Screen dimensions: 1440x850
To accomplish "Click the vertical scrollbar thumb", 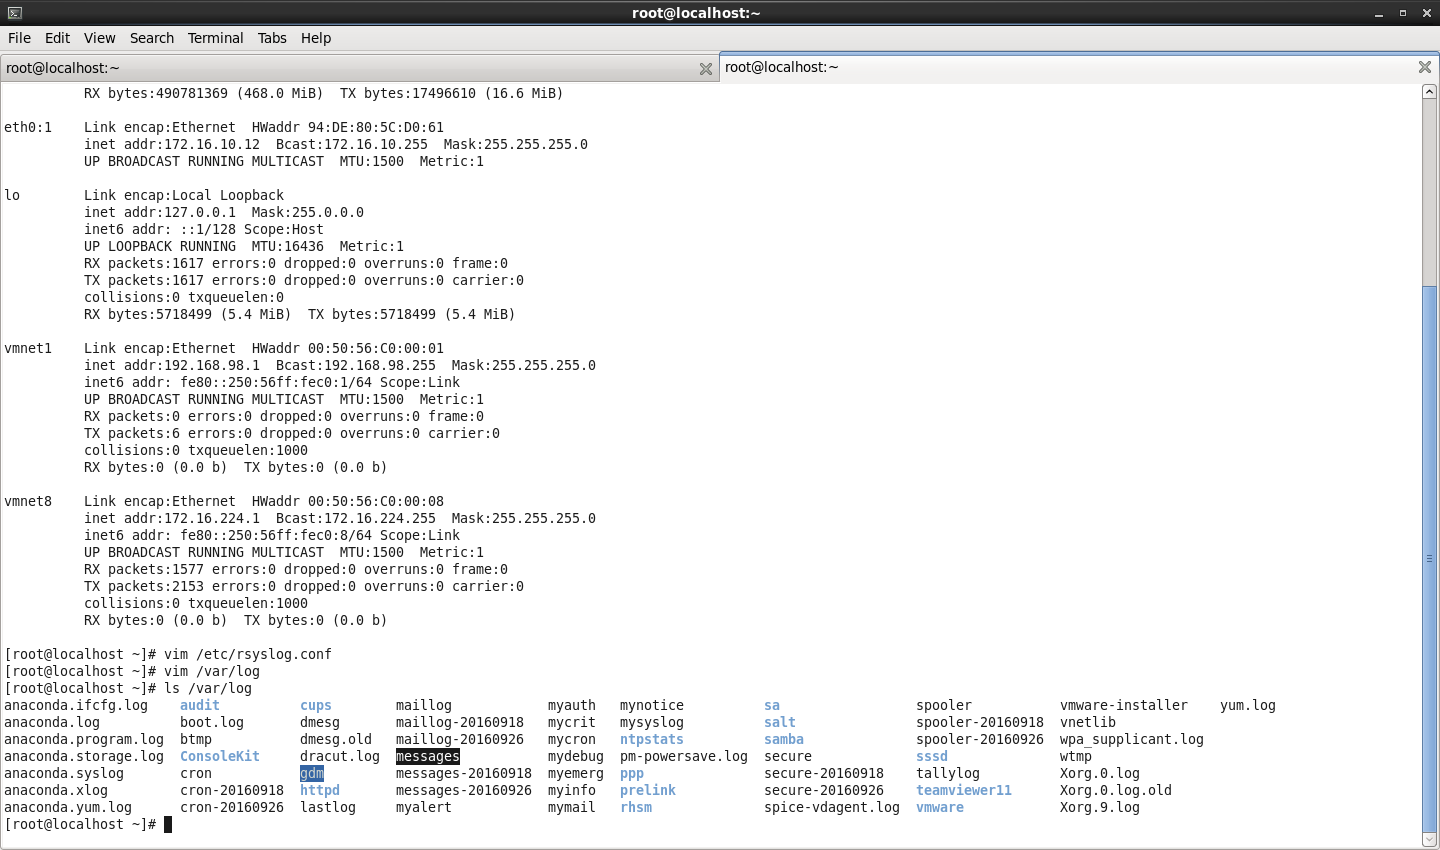I will click(1429, 558).
